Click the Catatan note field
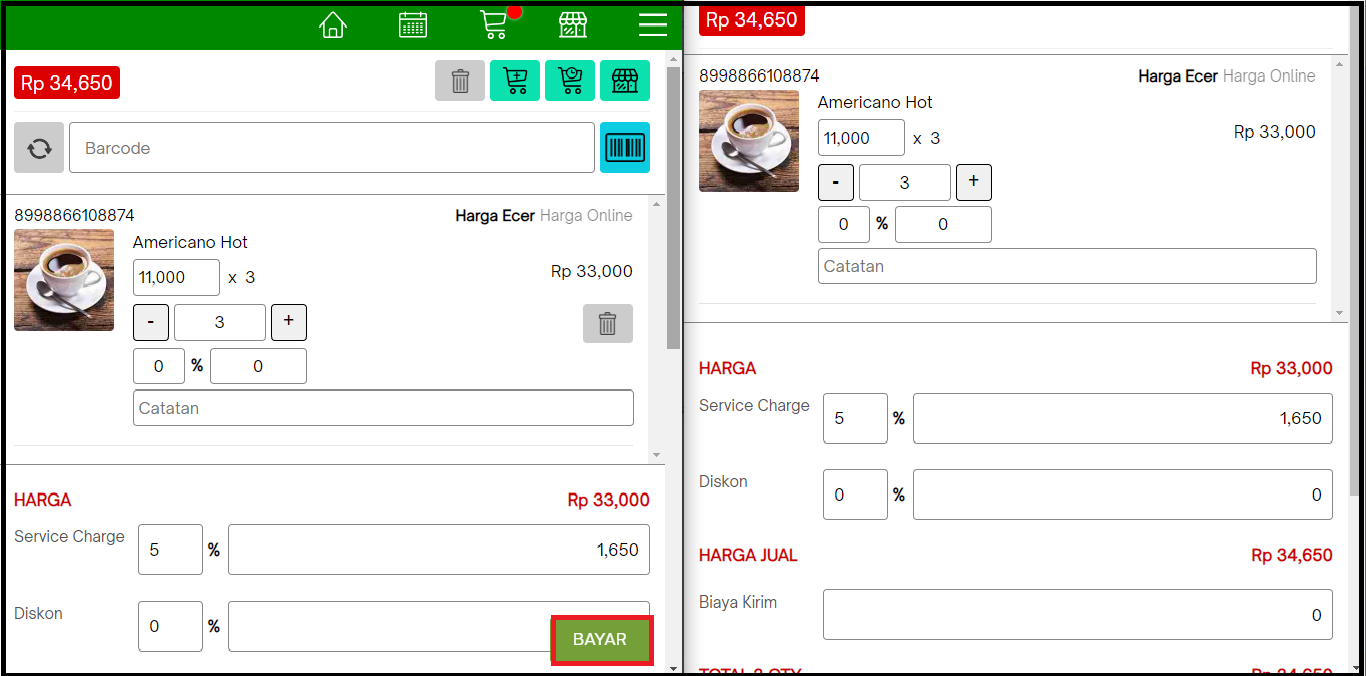Image resolution: width=1366 pixels, height=676 pixels. (383, 407)
